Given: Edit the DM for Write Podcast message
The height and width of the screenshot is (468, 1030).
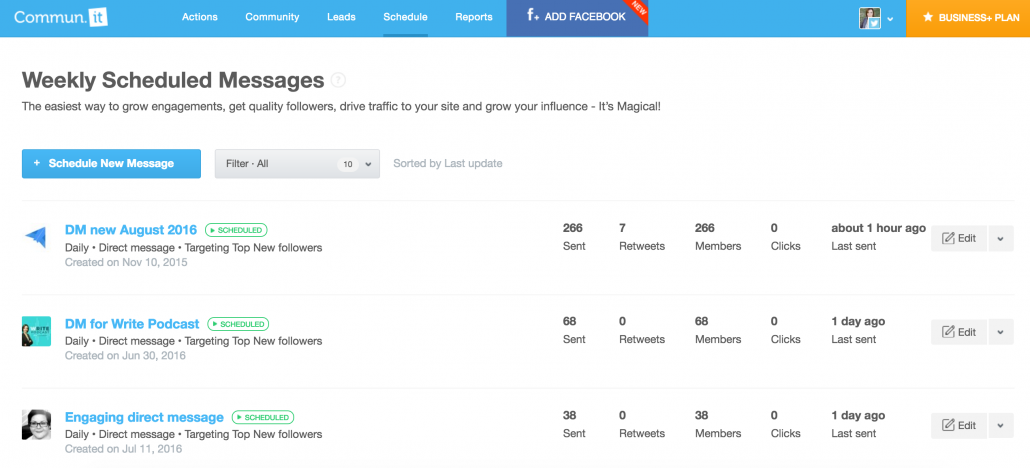Looking at the screenshot, I should [x=959, y=332].
